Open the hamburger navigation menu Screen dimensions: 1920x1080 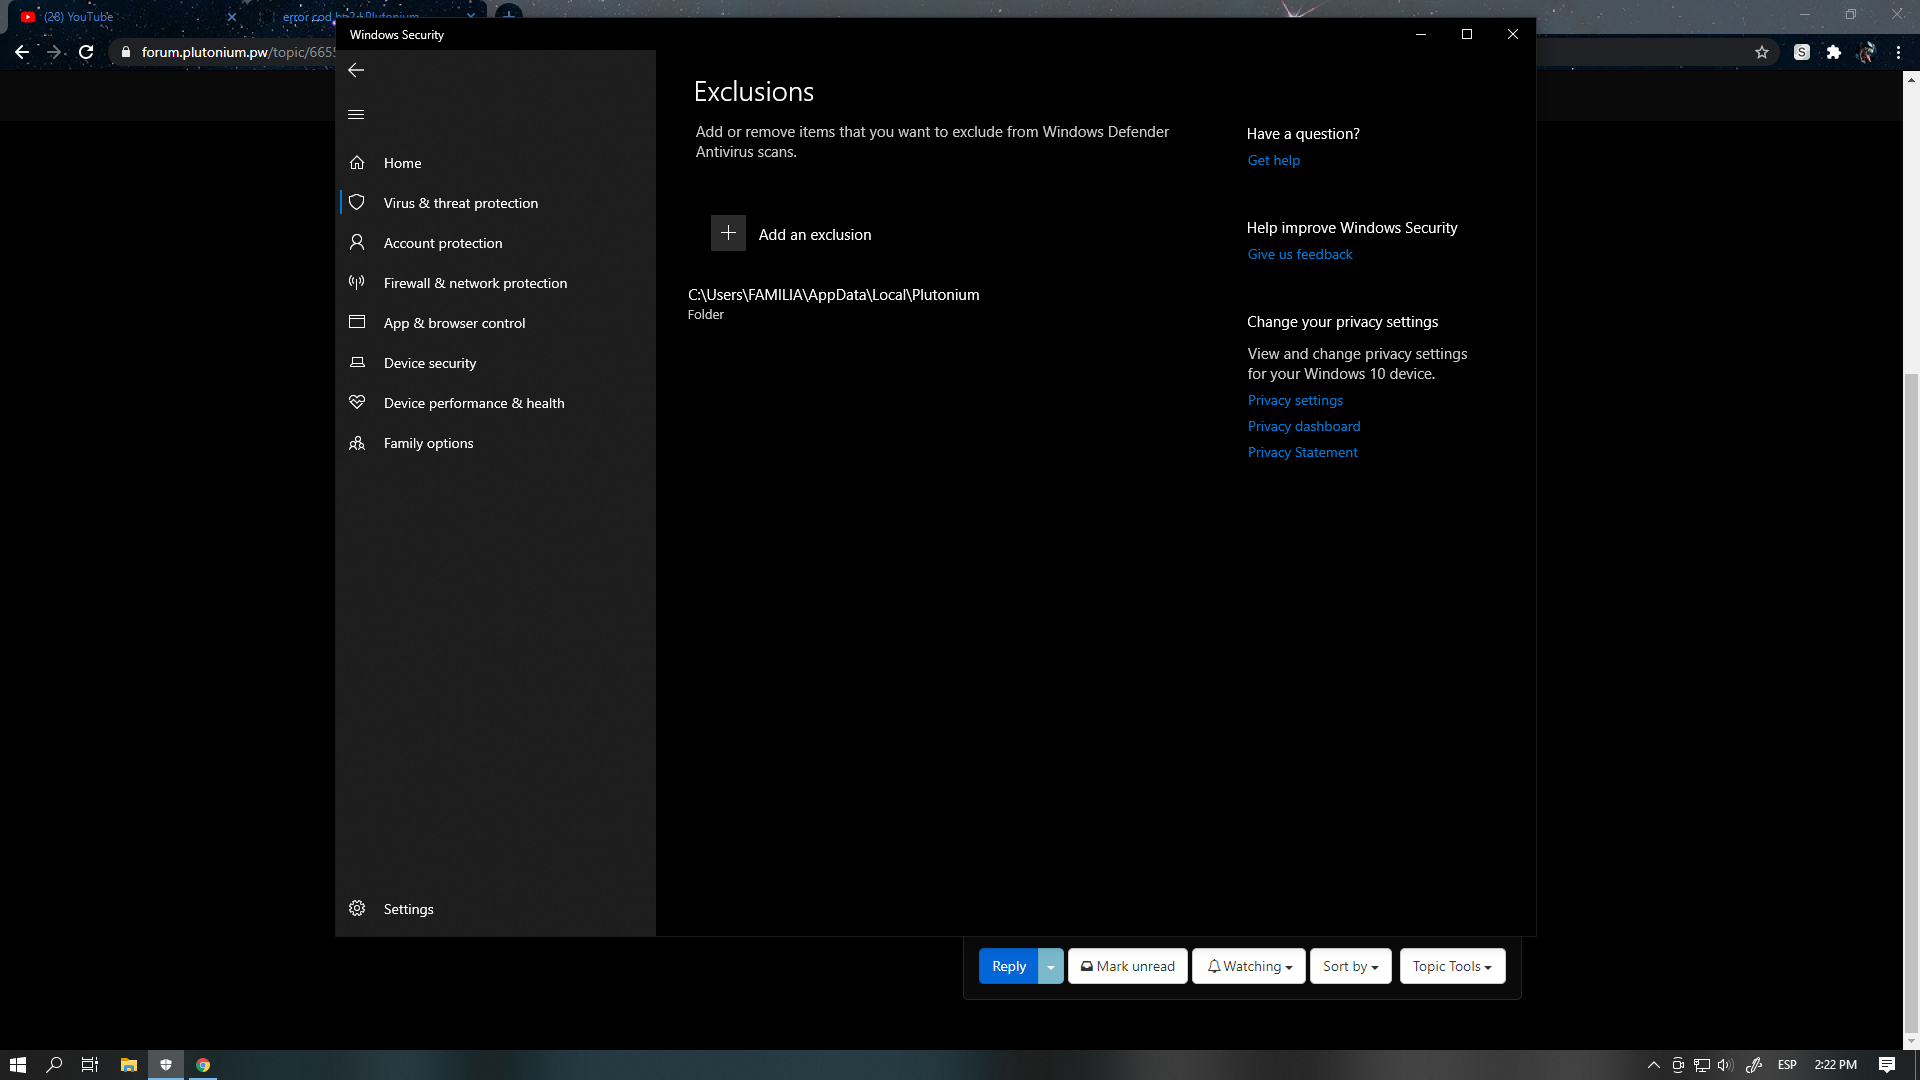(356, 114)
